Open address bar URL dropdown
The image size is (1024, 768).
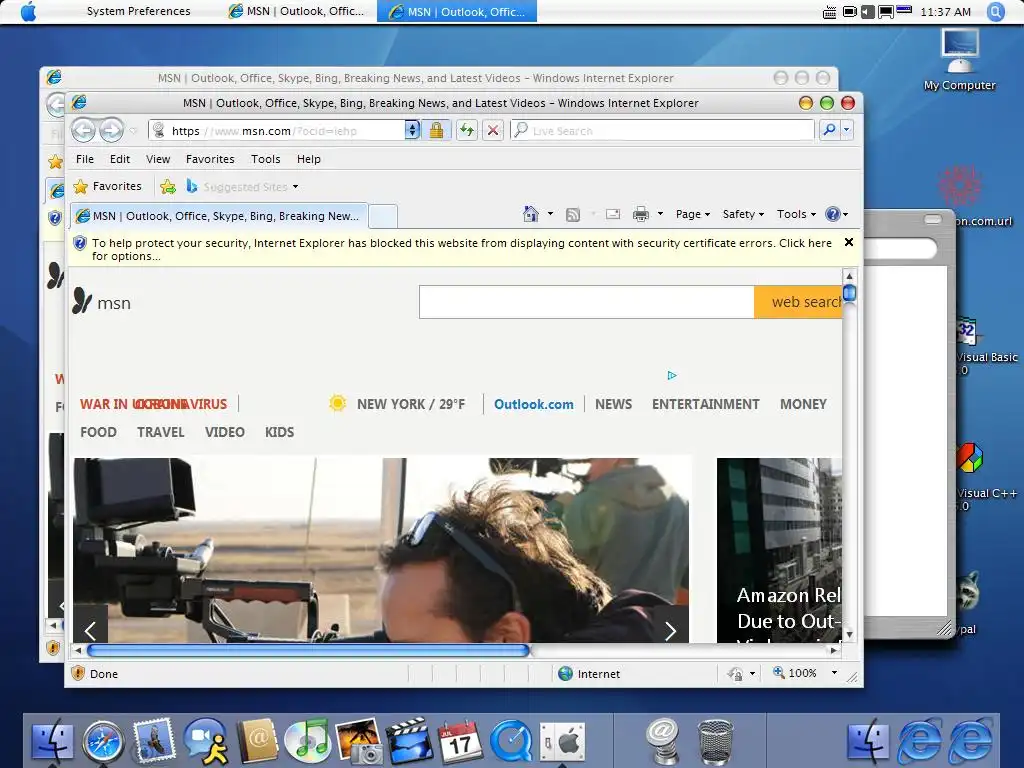coord(412,131)
